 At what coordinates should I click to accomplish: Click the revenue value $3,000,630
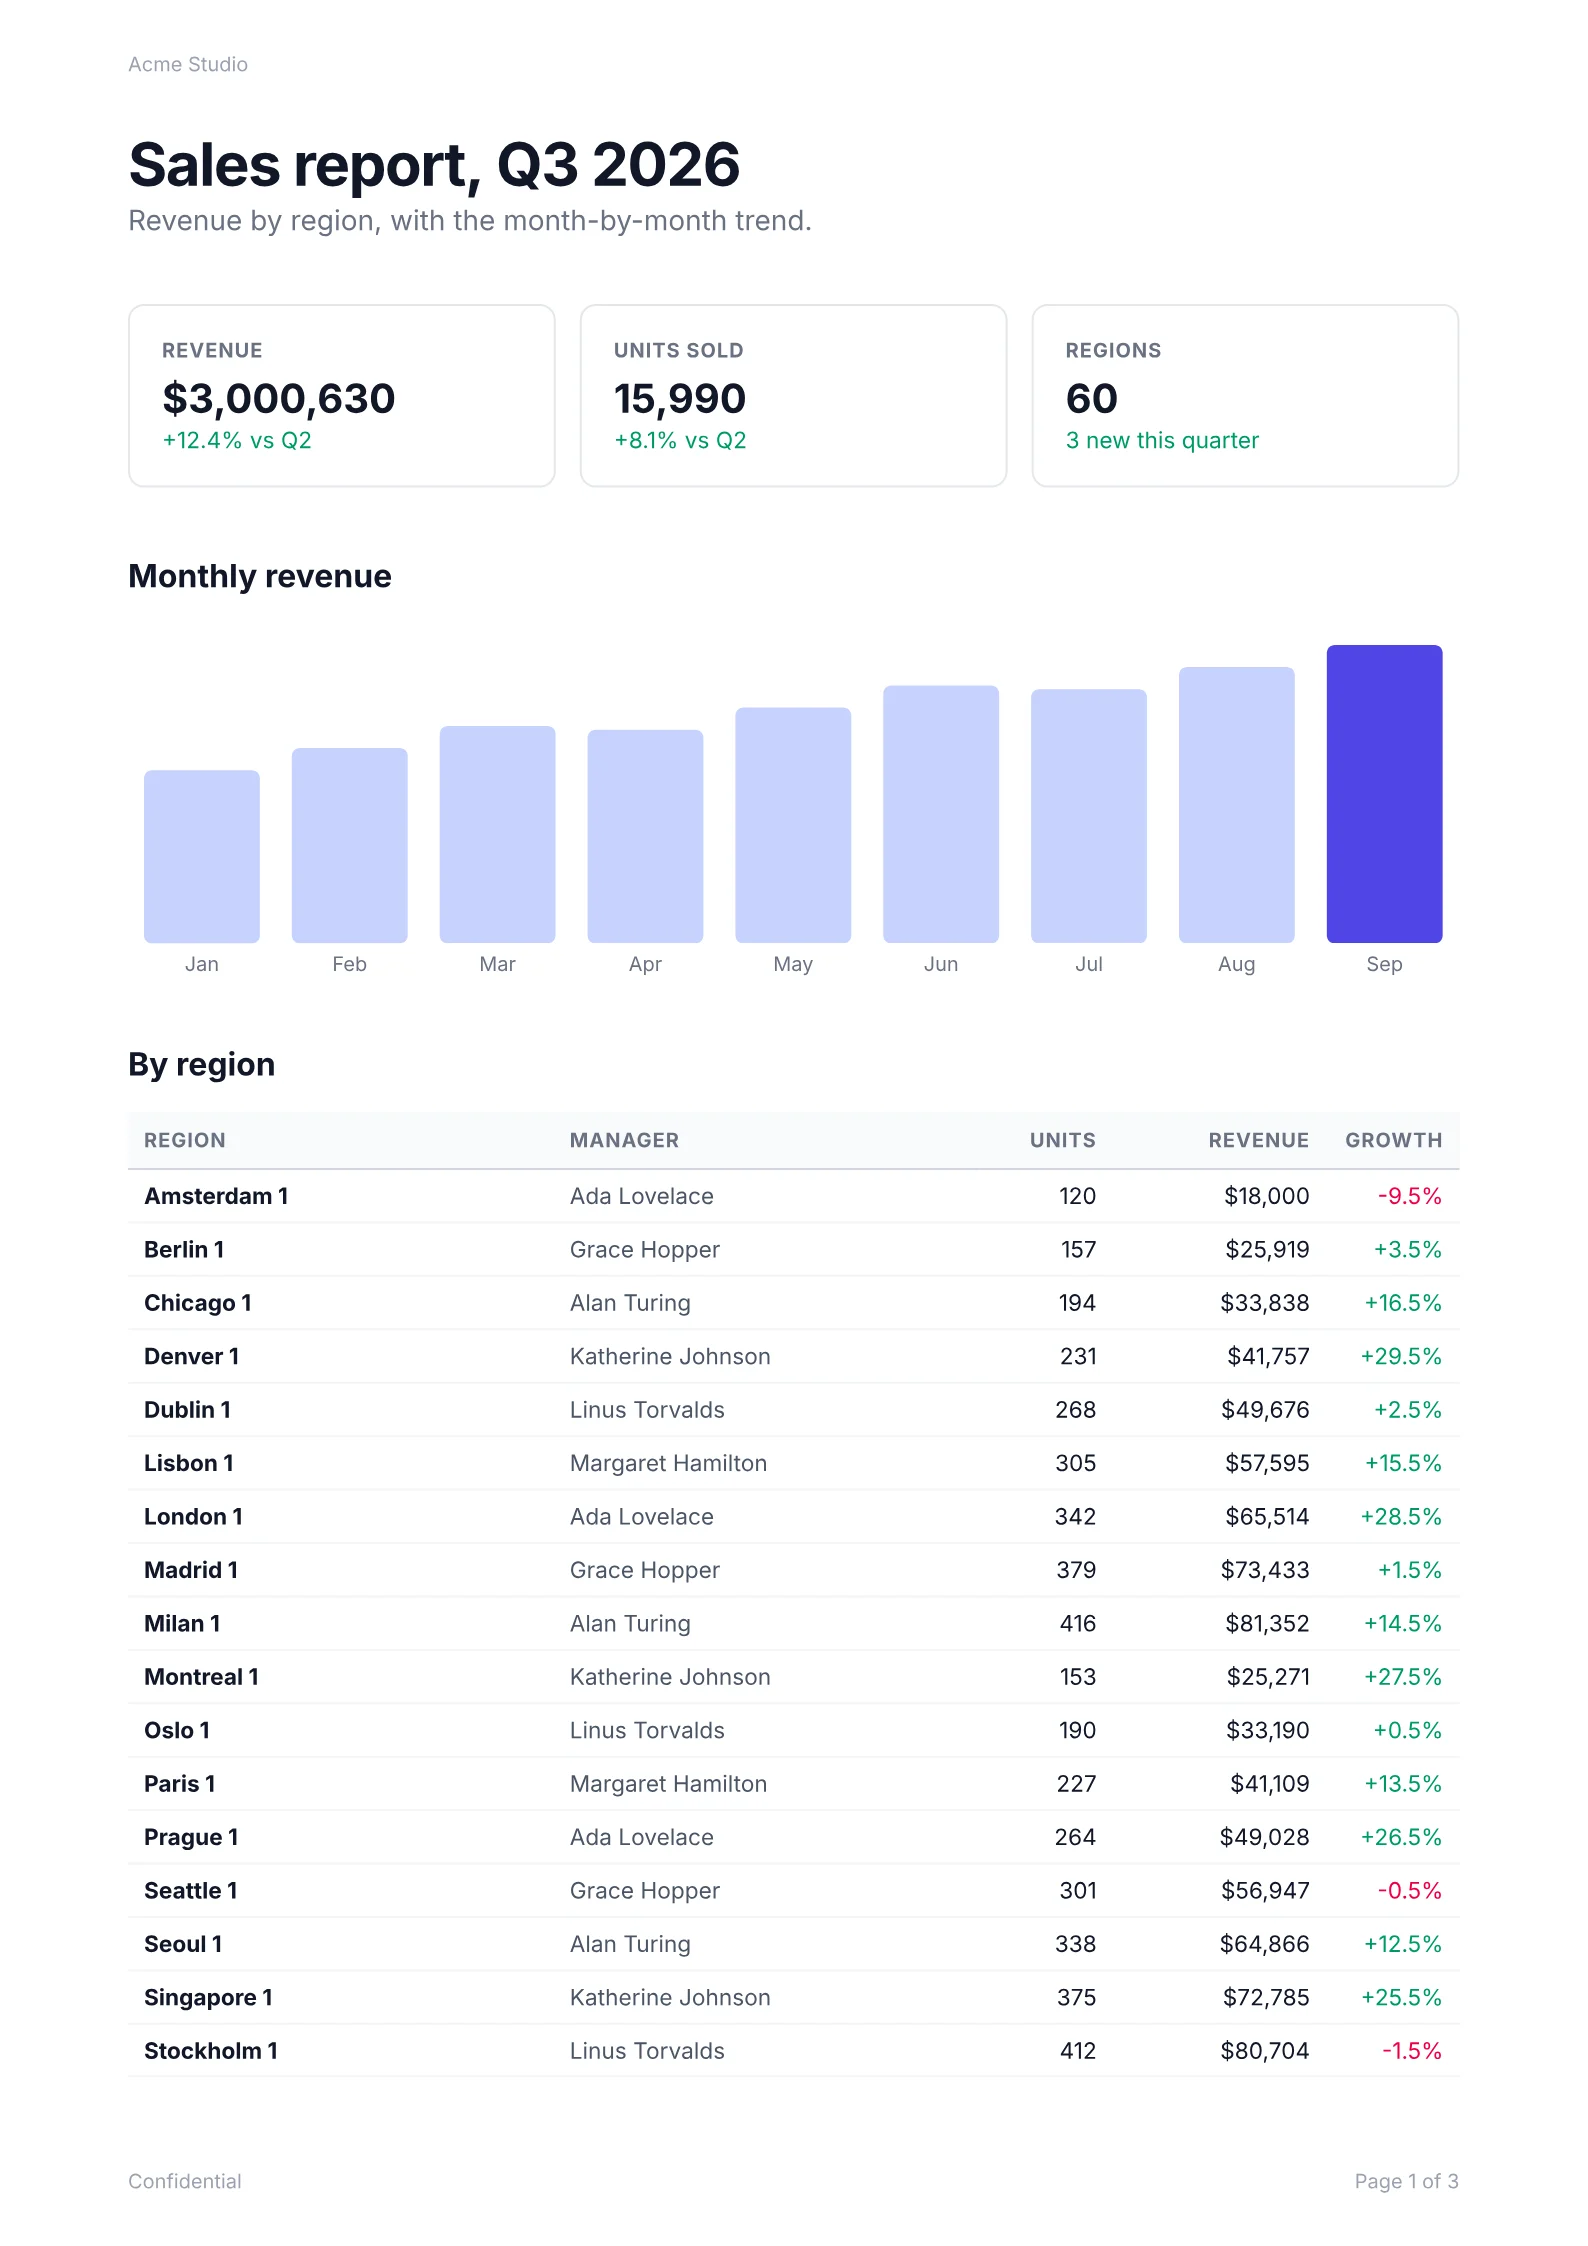279,398
